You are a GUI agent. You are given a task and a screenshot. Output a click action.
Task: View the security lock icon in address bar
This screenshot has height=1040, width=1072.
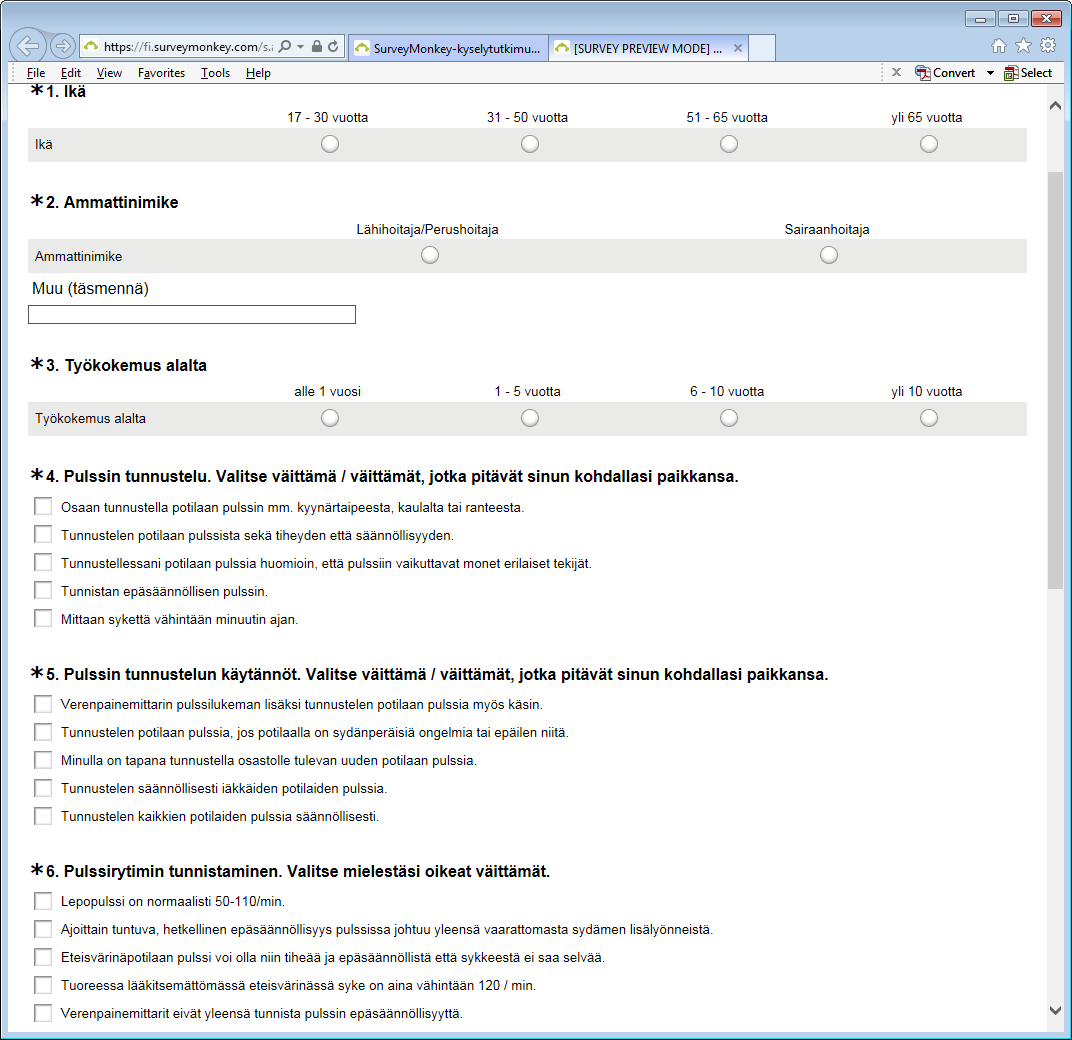[x=317, y=46]
